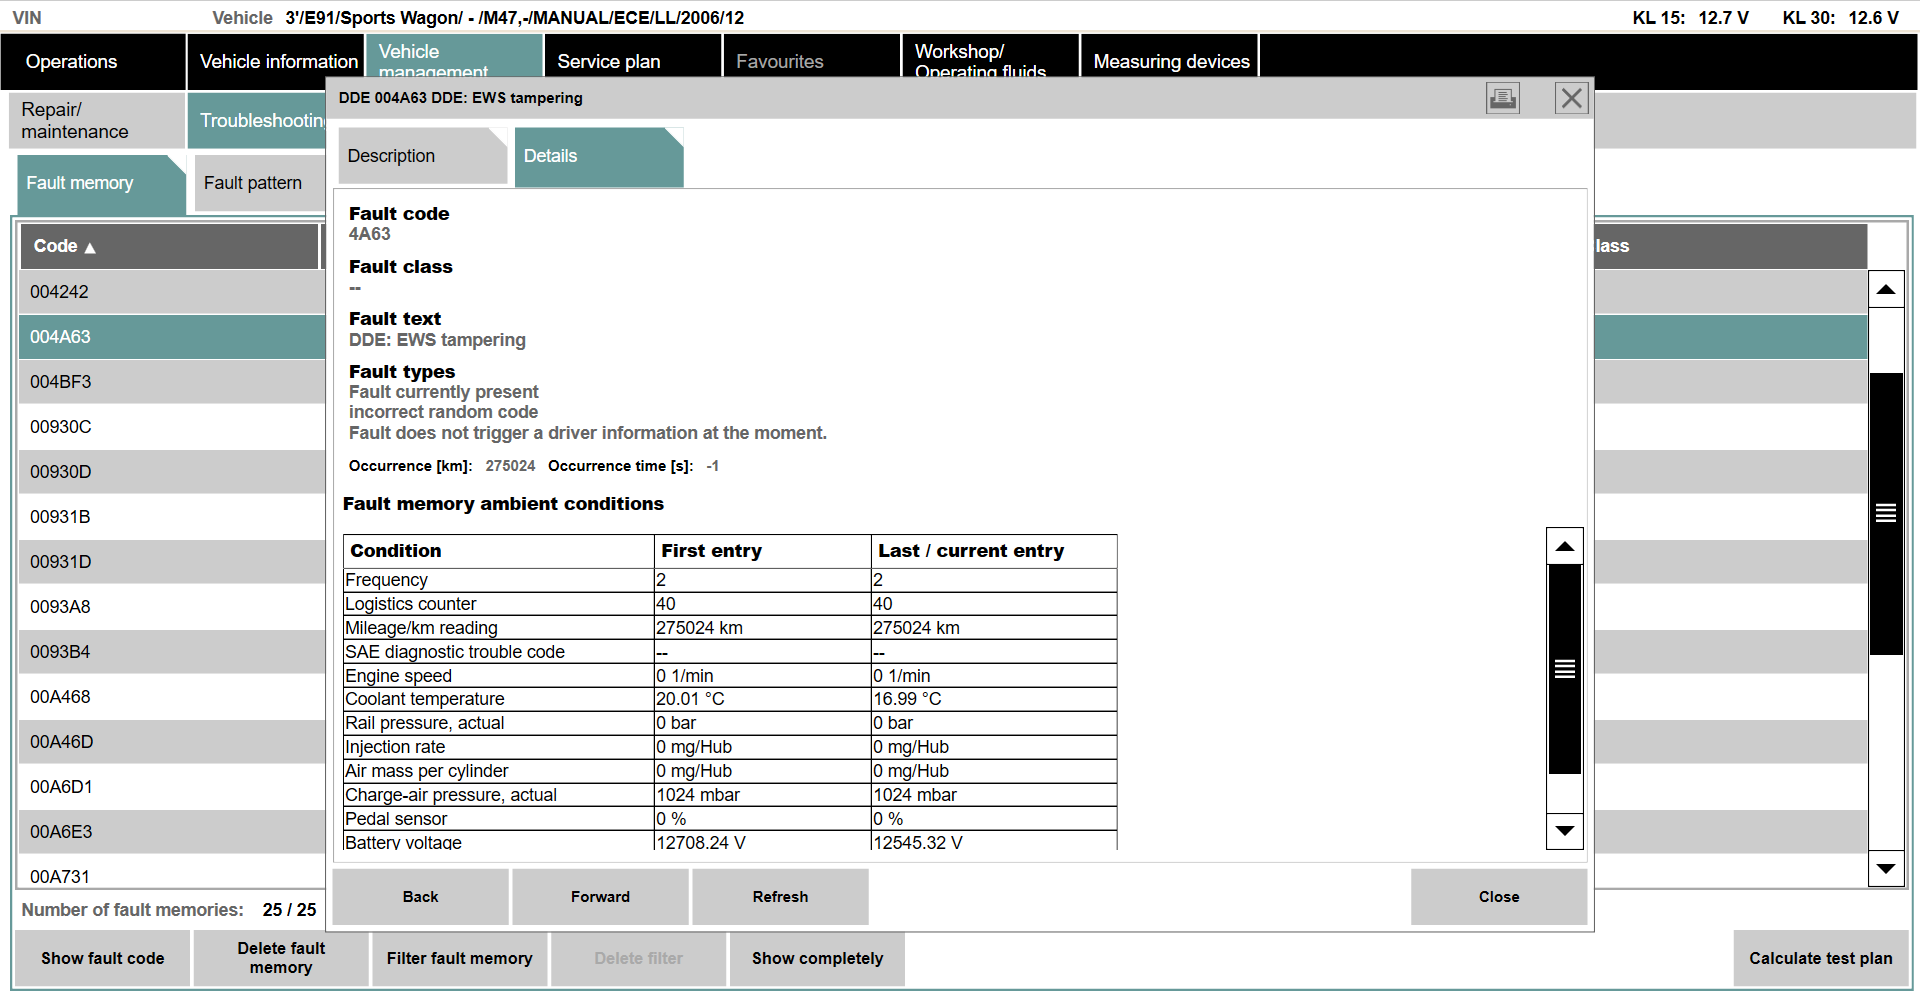Screen dimensions: 1920x994
Task: Print the fault details using printer icon
Action: point(1502,98)
